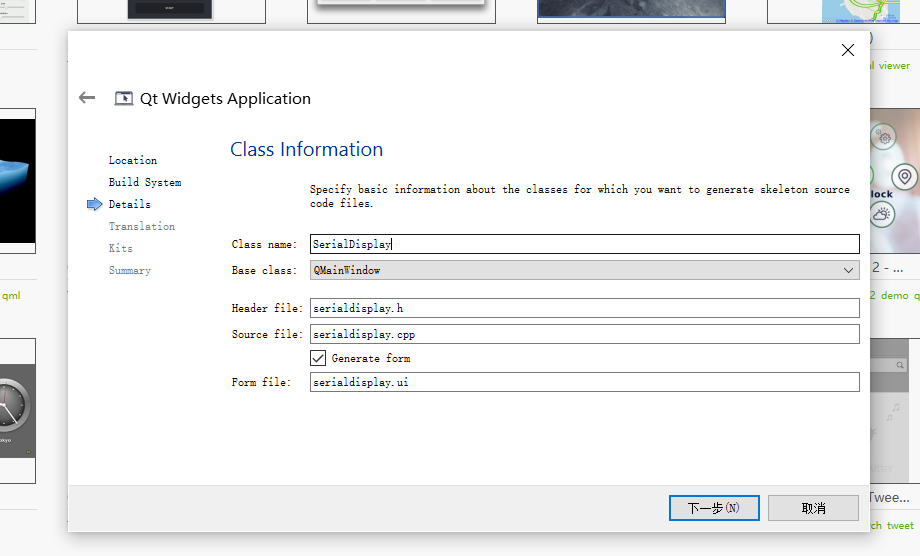Image resolution: width=920 pixels, height=556 pixels.
Task: Click the green 'qml' tag in background
Action: coord(11,296)
